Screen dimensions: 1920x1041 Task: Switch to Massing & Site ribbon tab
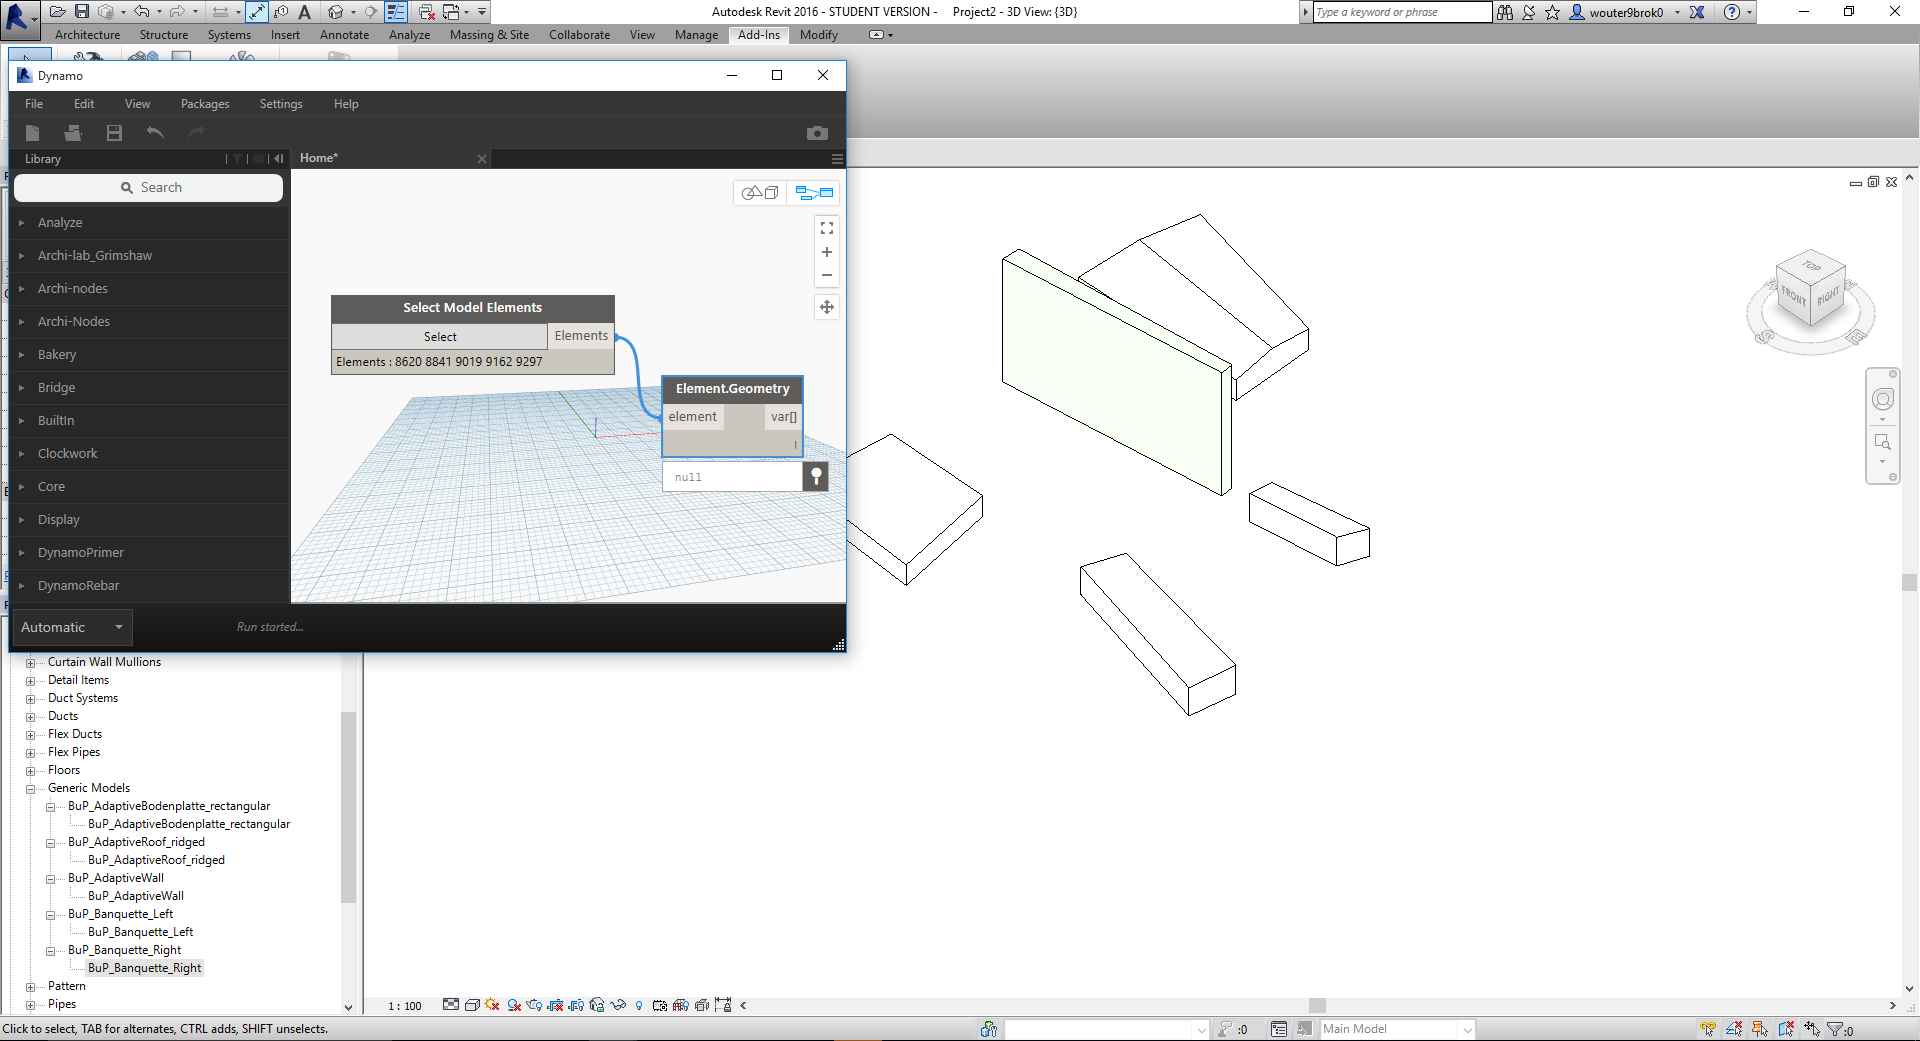pos(489,35)
